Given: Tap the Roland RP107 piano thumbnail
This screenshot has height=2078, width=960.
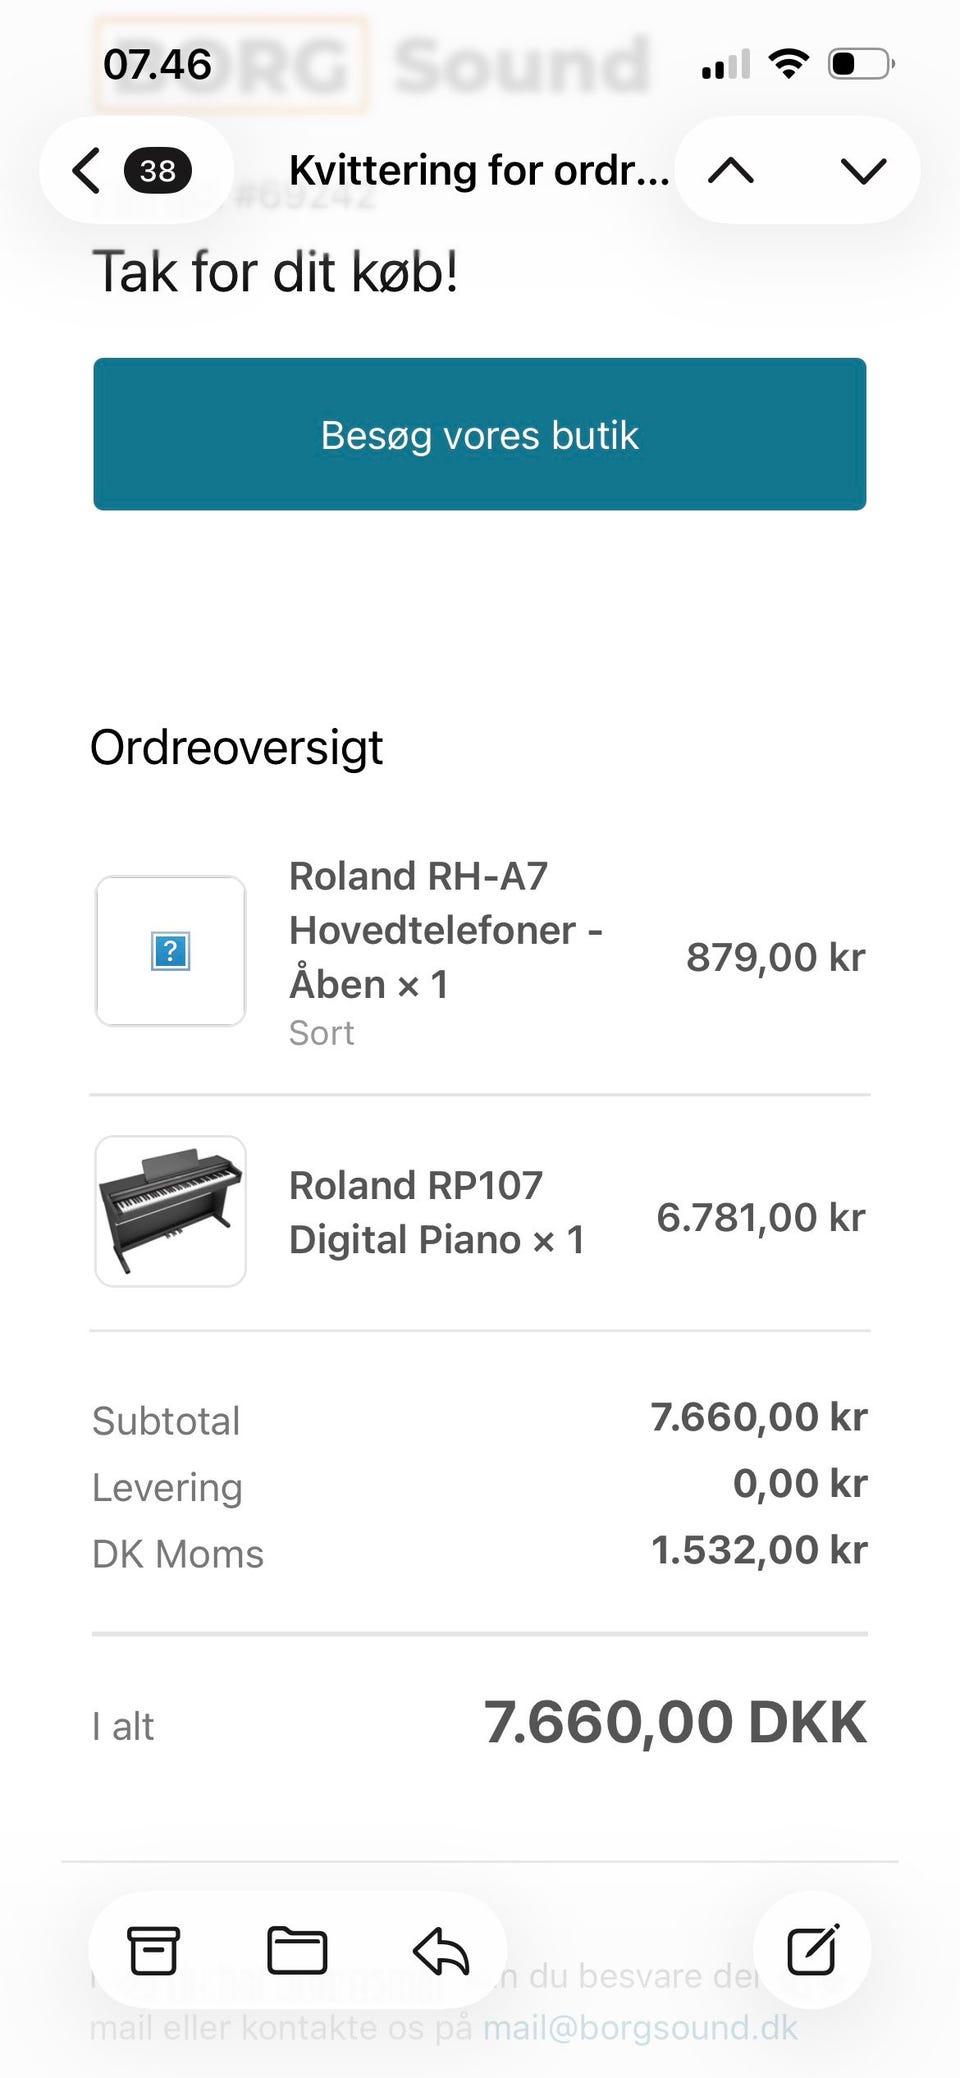Looking at the screenshot, I should pyautogui.click(x=170, y=1211).
